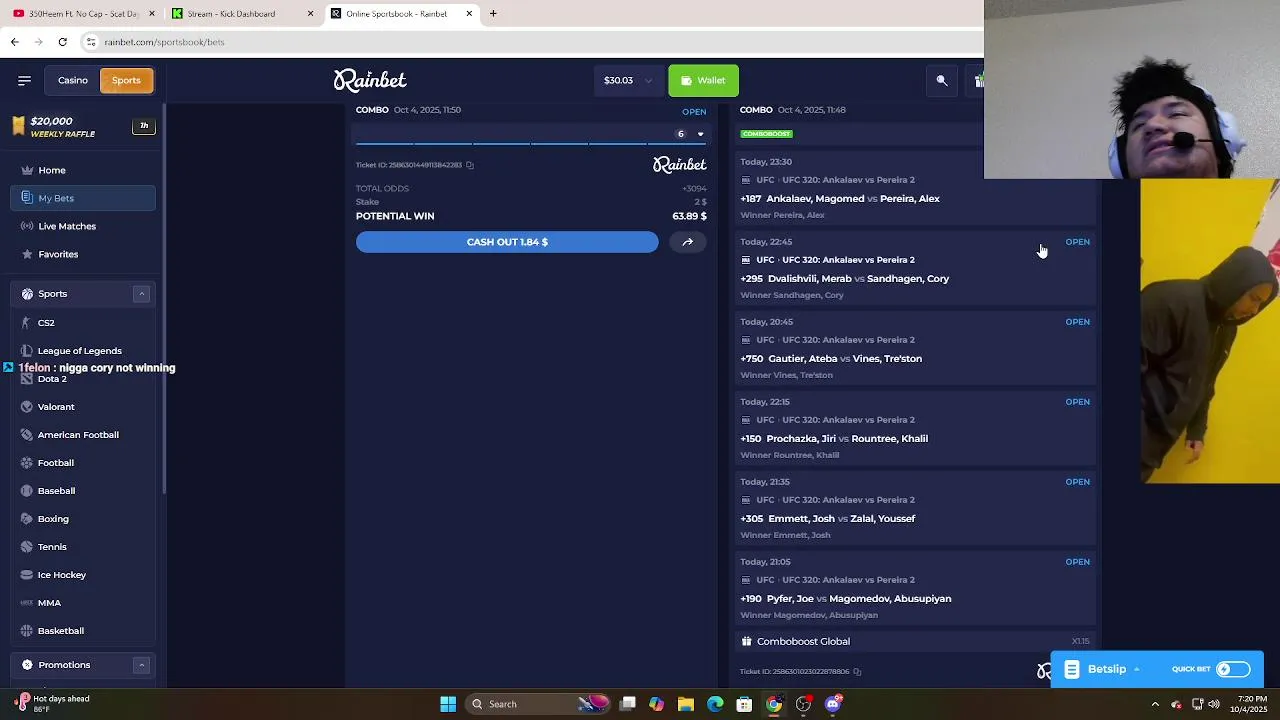Copy the second ticket ID at bottom

click(x=857, y=672)
